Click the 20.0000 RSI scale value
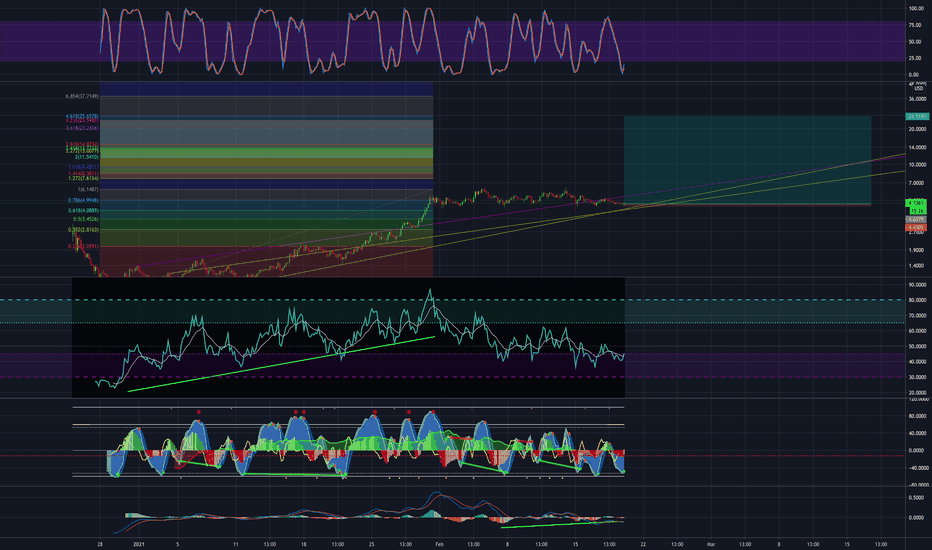Image resolution: width=932 pixels, height=550 pixels. pos(917,393)
